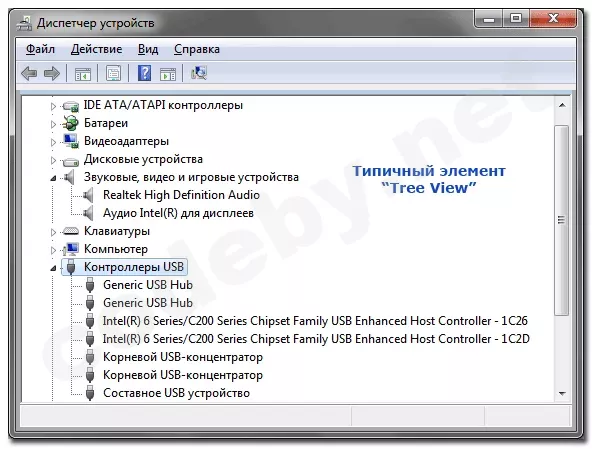The height and width of the screenshot is (449, 592).
Task: Click the Контроллеры USB plug icon
Action: pos(71,267)
